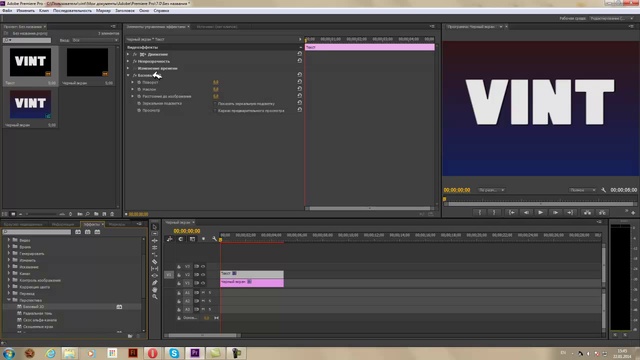Open the Клип menu
This screenshot has height=360, width=640.
click(x=44, y=11)
